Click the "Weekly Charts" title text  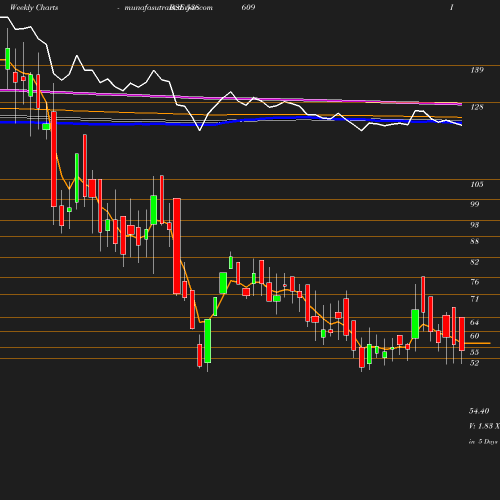click(34, 7)
